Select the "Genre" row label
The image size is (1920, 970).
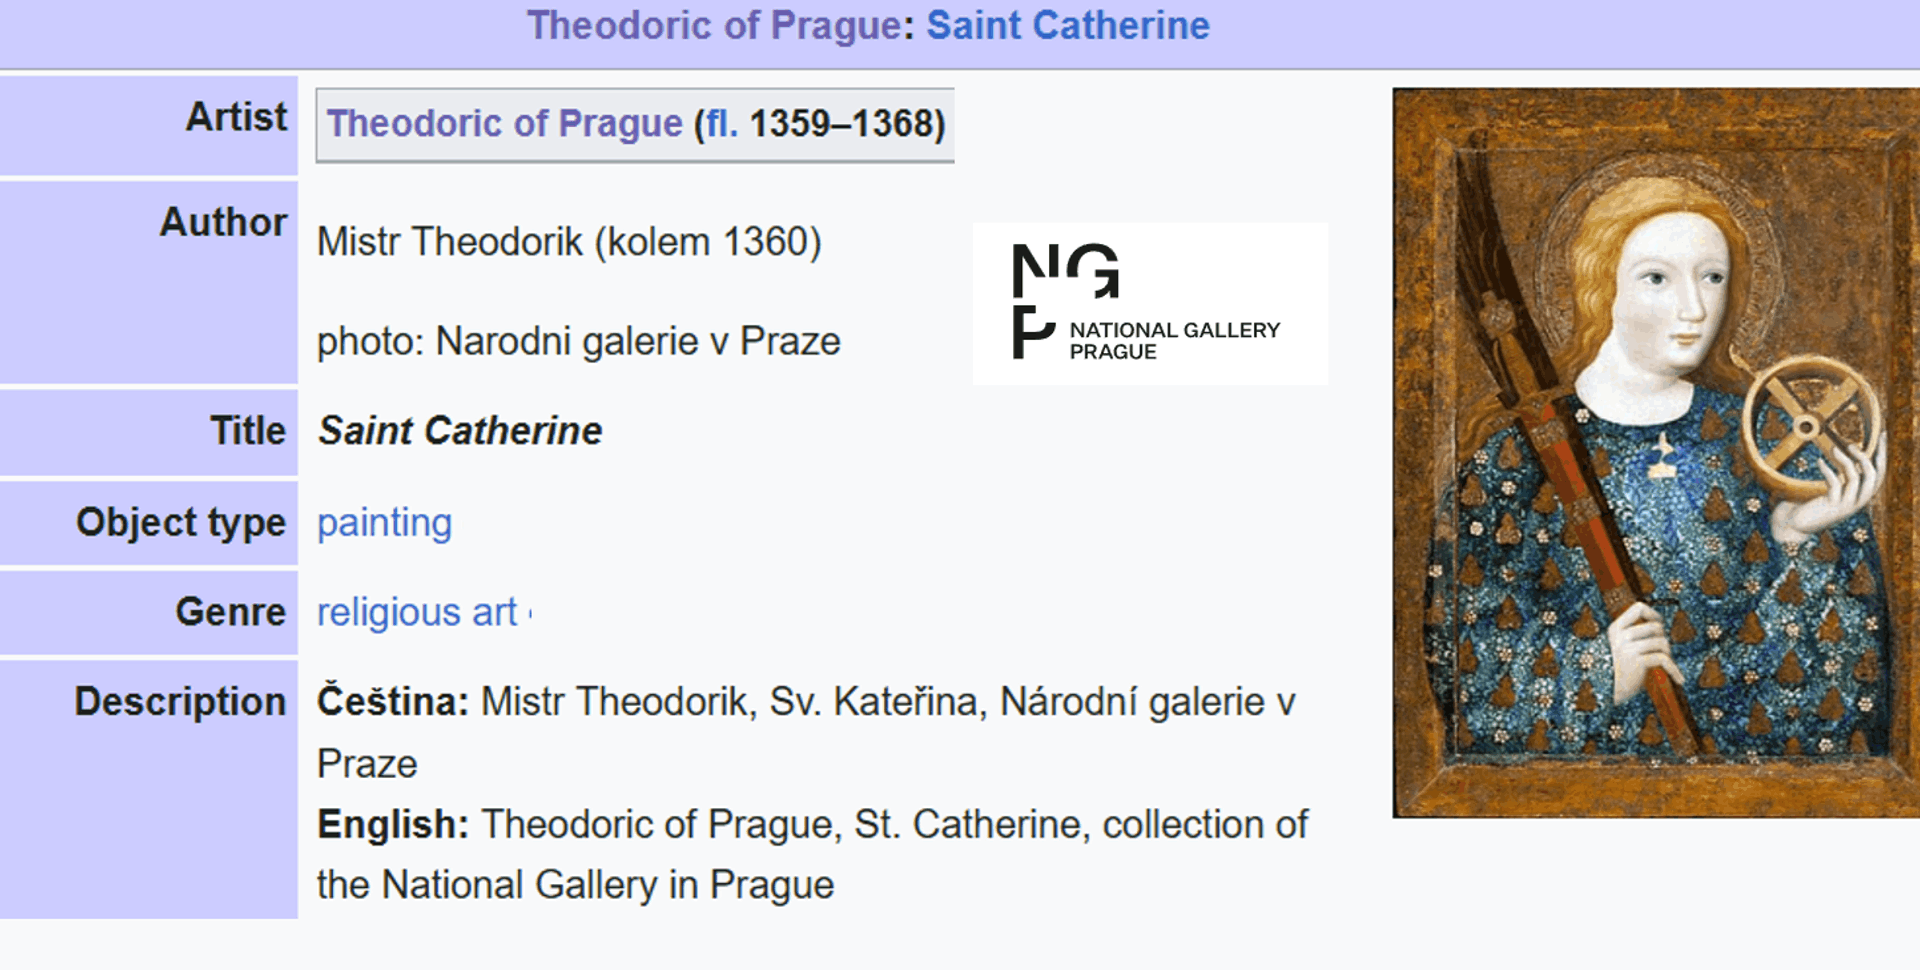coord(230,612)
